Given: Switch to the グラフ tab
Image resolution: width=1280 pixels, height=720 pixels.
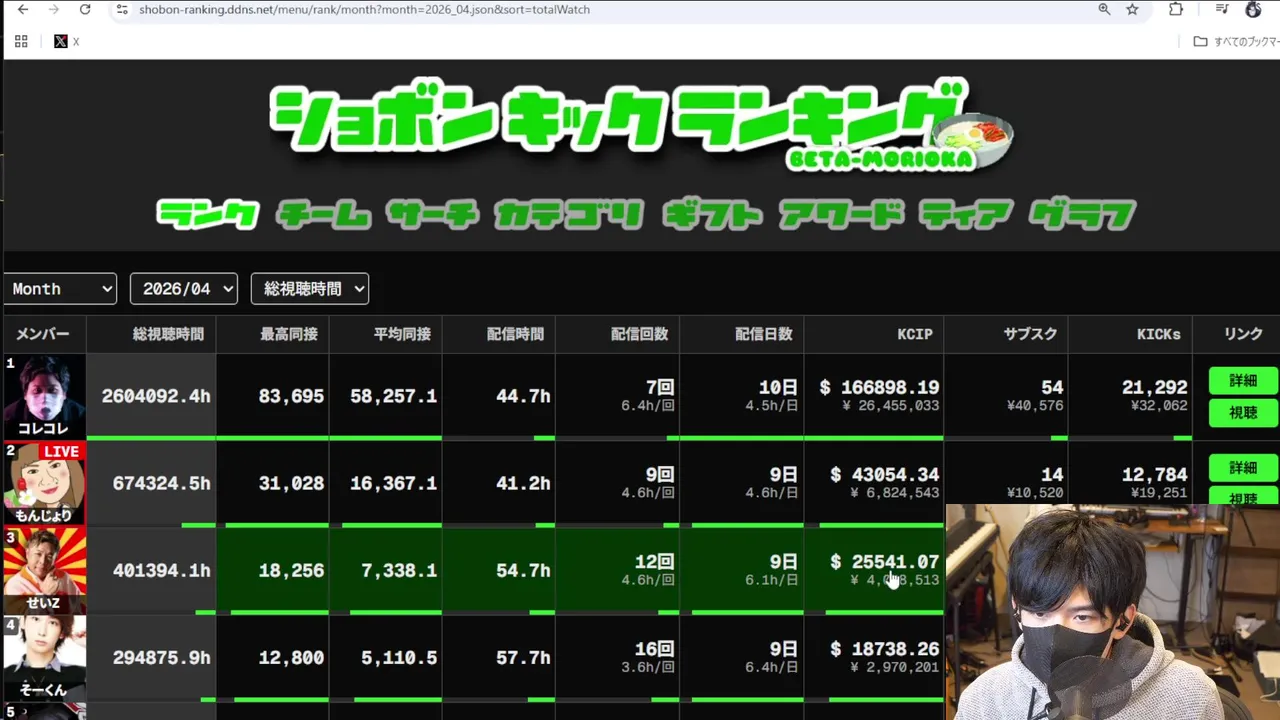Looking at the screenshot, I should pos(1082,214).
